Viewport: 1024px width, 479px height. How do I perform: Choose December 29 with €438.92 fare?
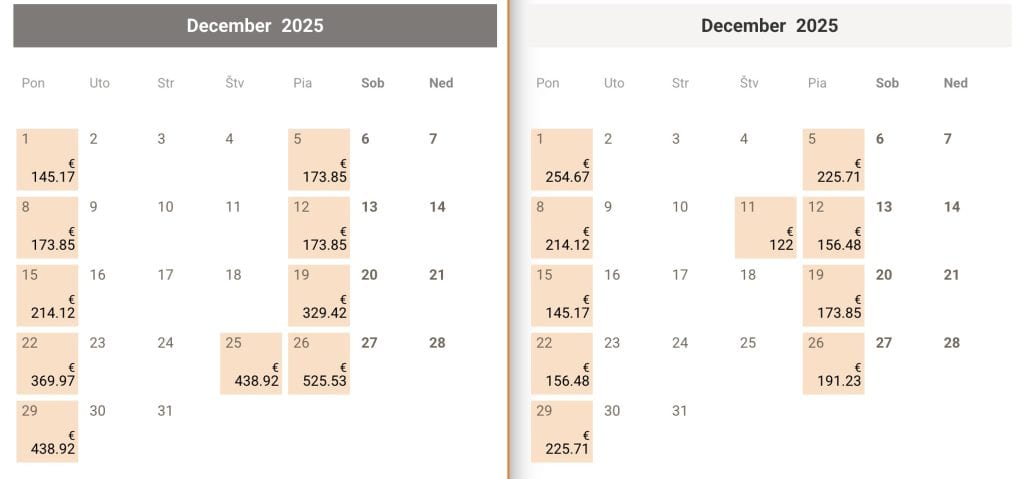click(47, 431)
